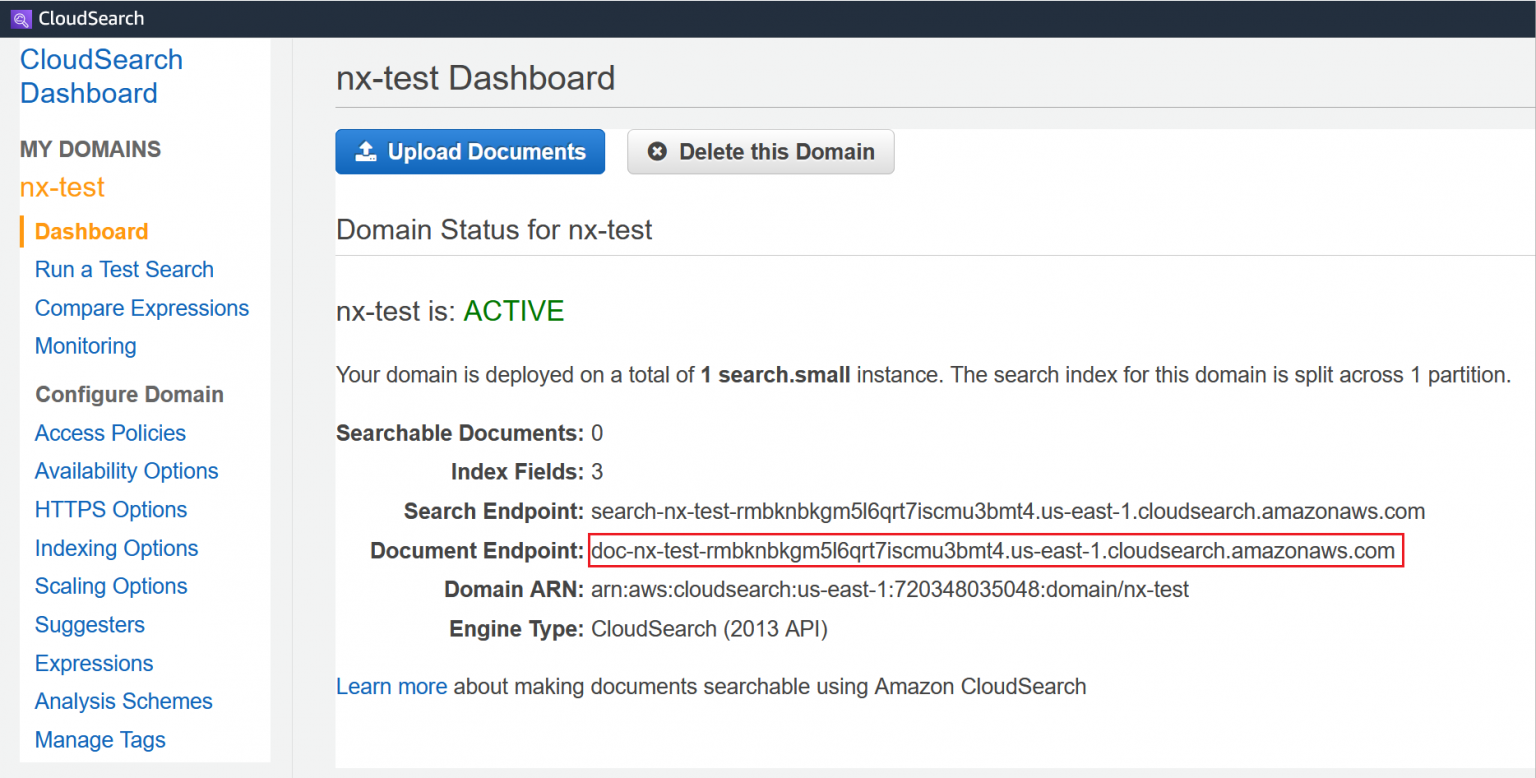Open Availability Options configuration
Image resolution: width=1536 pixels, height=778 pixels.
pos(126,471)
